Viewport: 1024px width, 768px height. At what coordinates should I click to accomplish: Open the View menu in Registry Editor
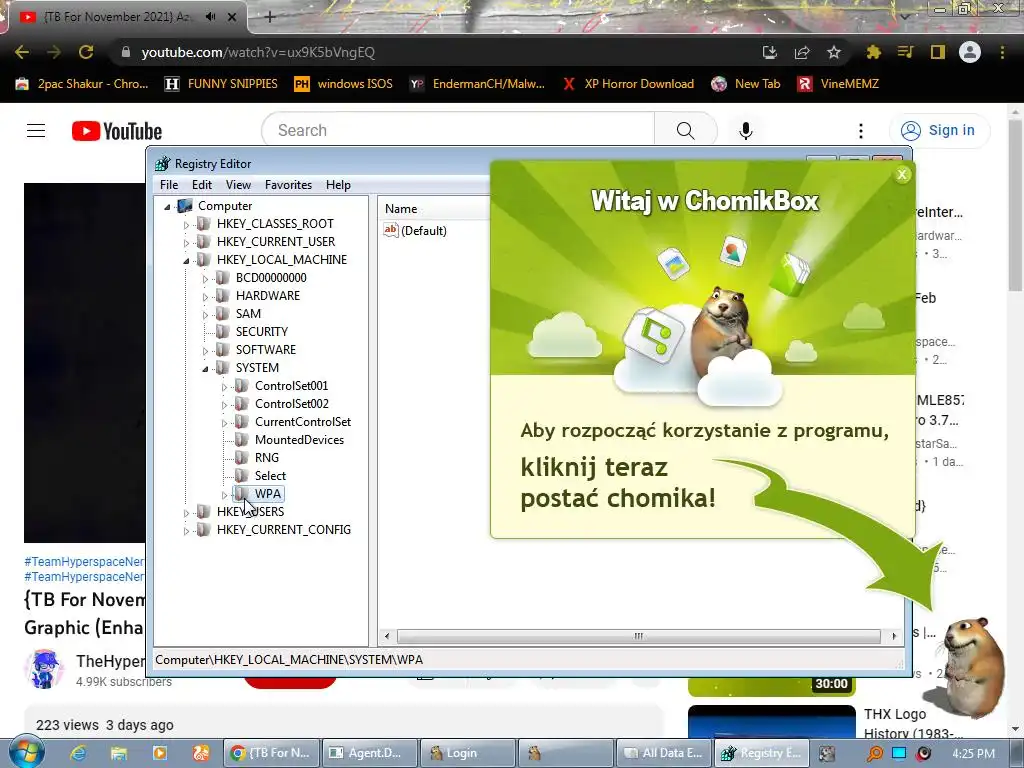[238, 185]
